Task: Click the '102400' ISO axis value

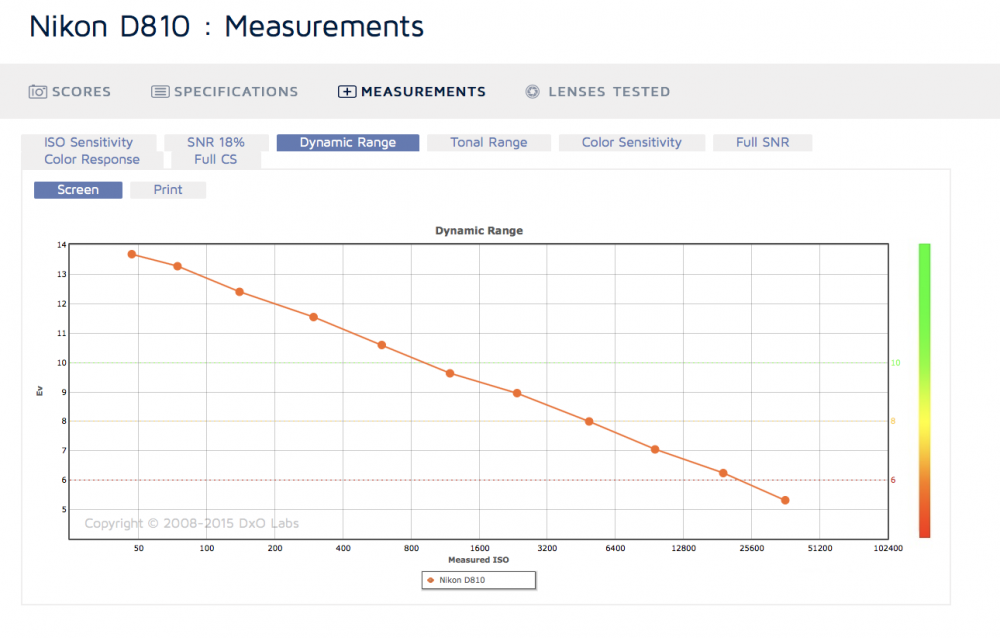Action: [888, 548]
